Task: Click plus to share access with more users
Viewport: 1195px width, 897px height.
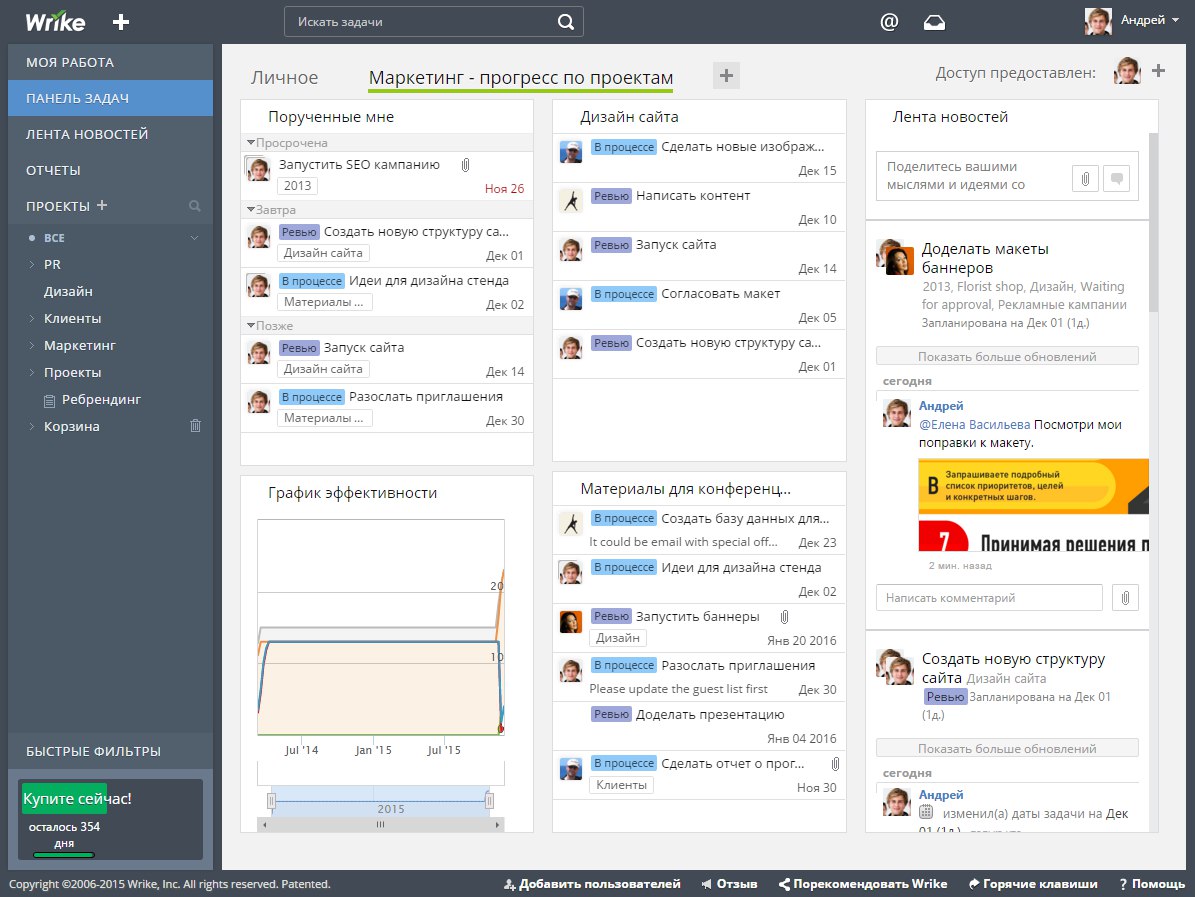Action: tap(1158, 71)
